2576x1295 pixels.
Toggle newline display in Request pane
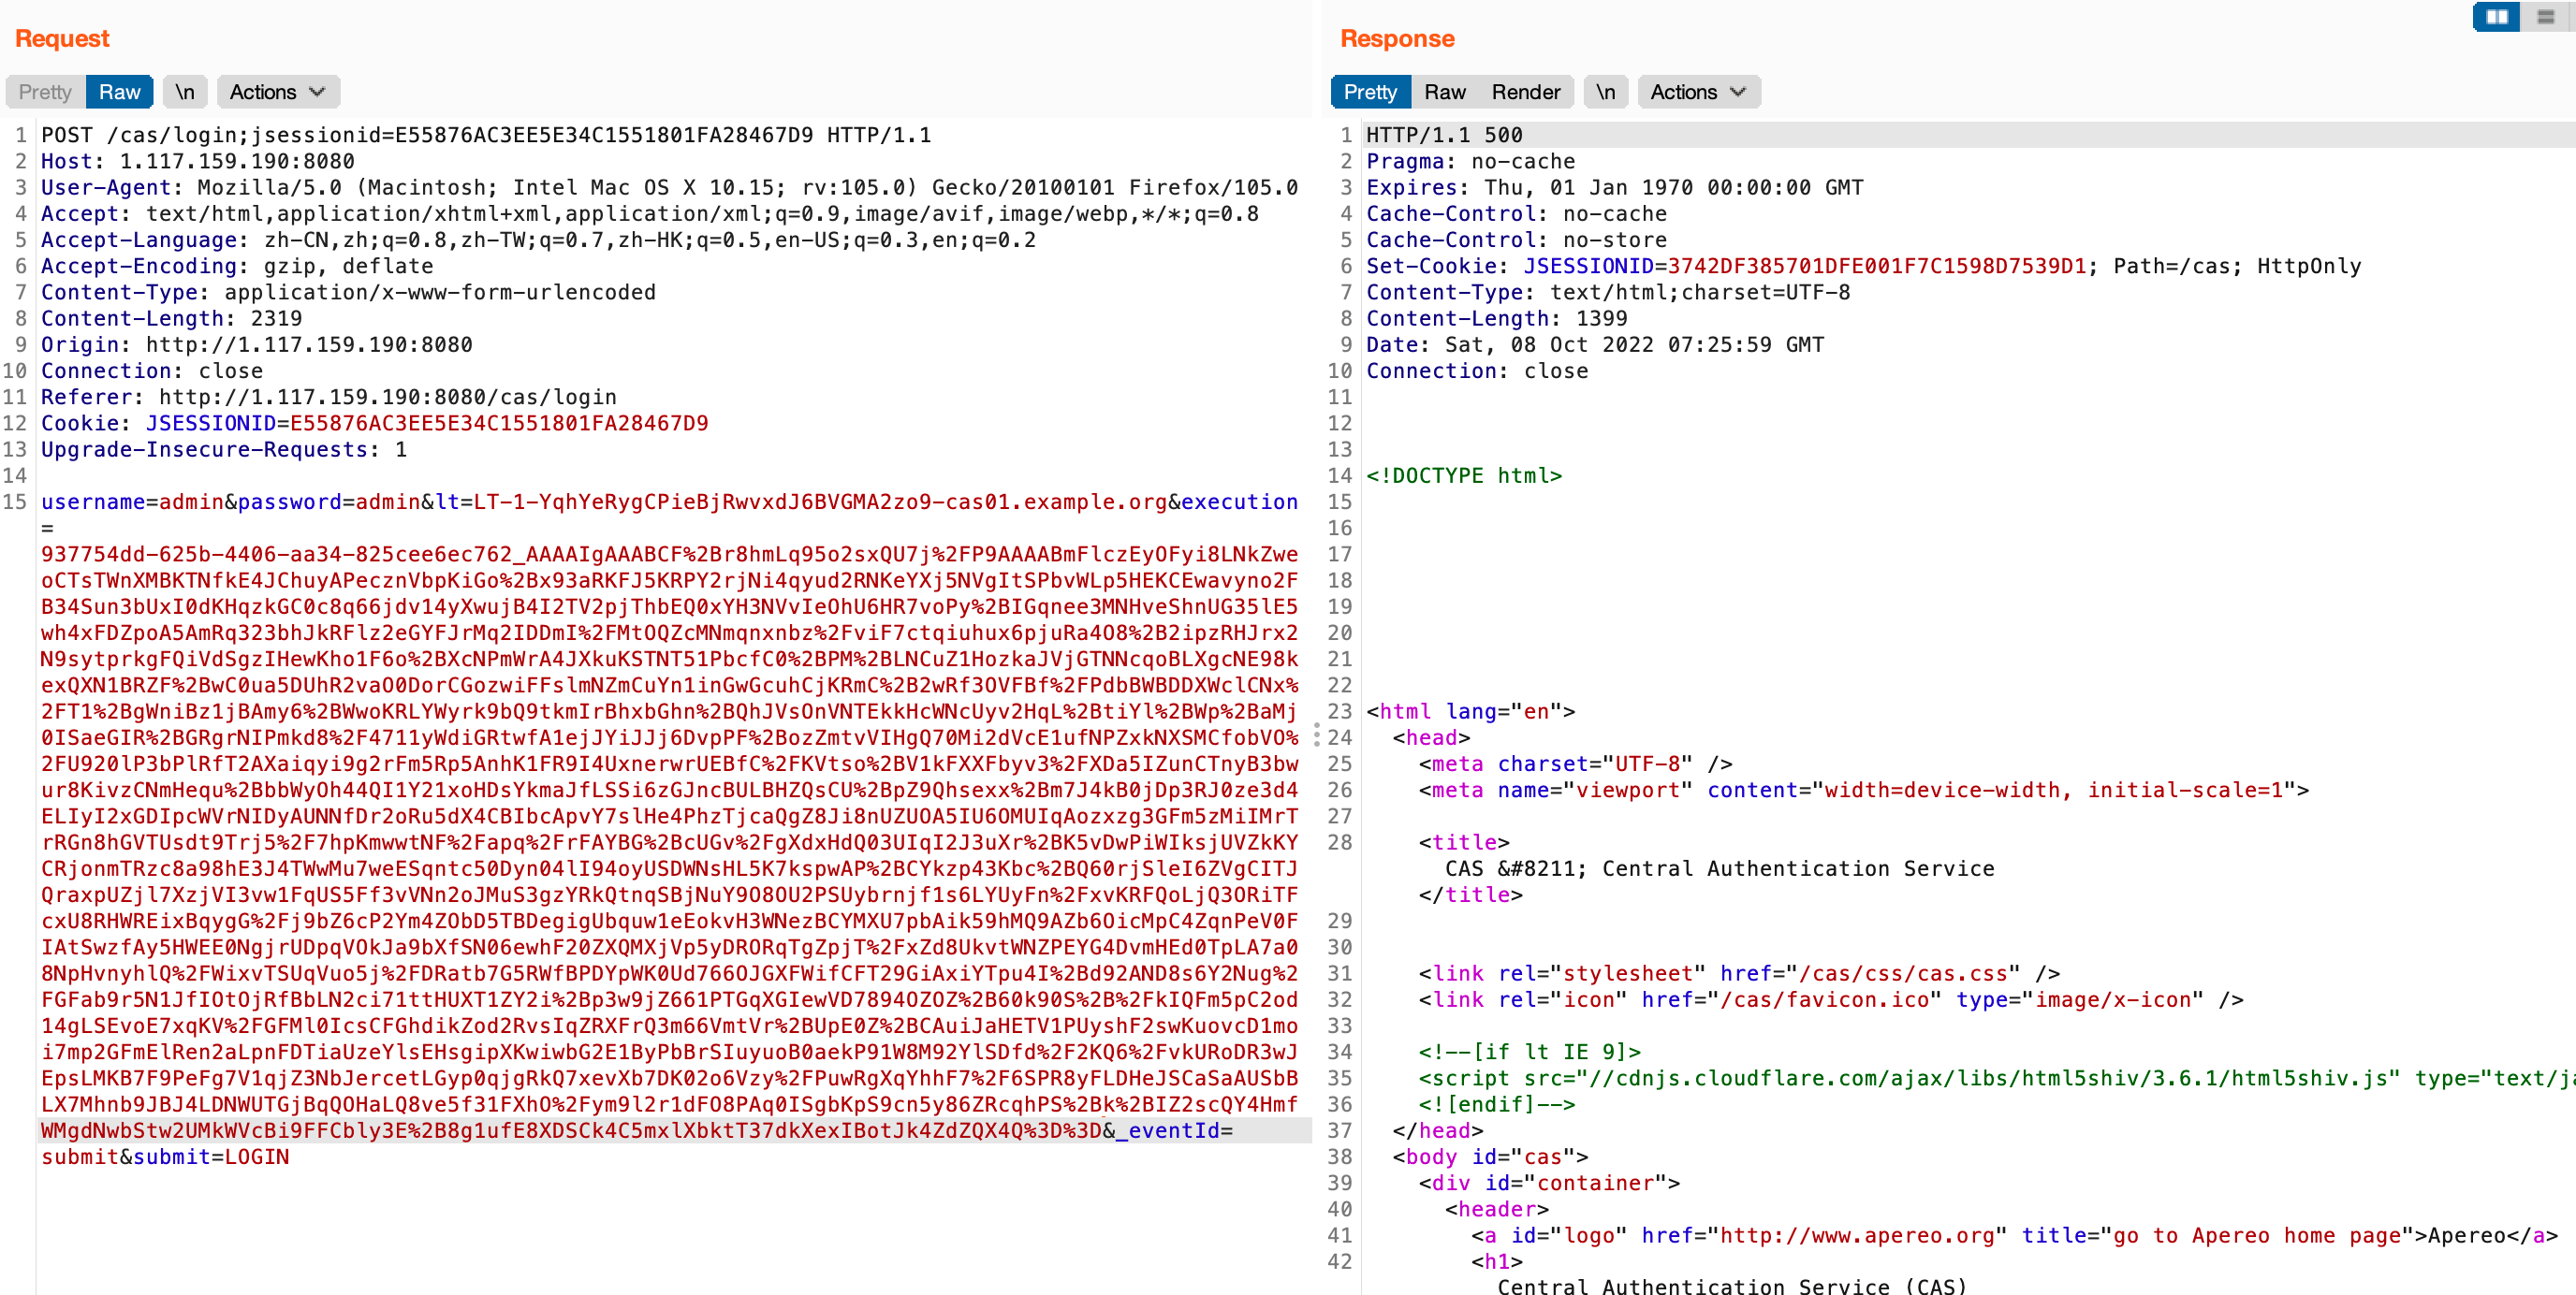[x=185, y=92]
